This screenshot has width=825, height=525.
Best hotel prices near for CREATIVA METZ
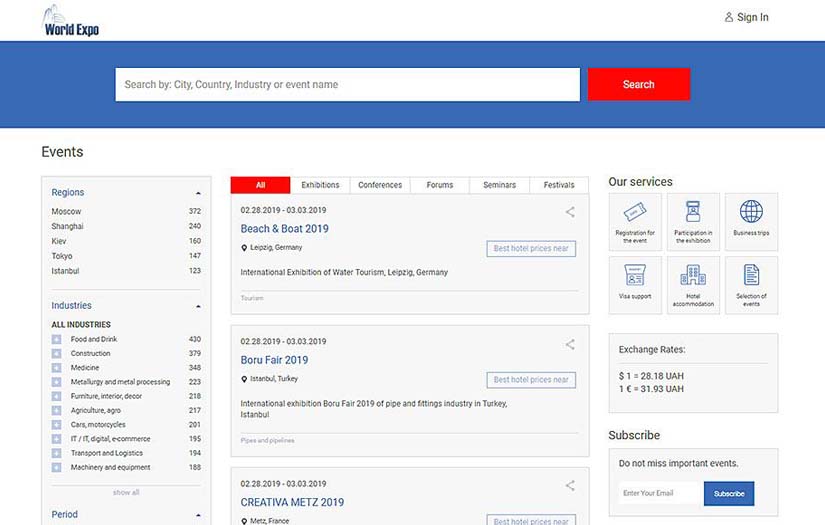[531, 520]
